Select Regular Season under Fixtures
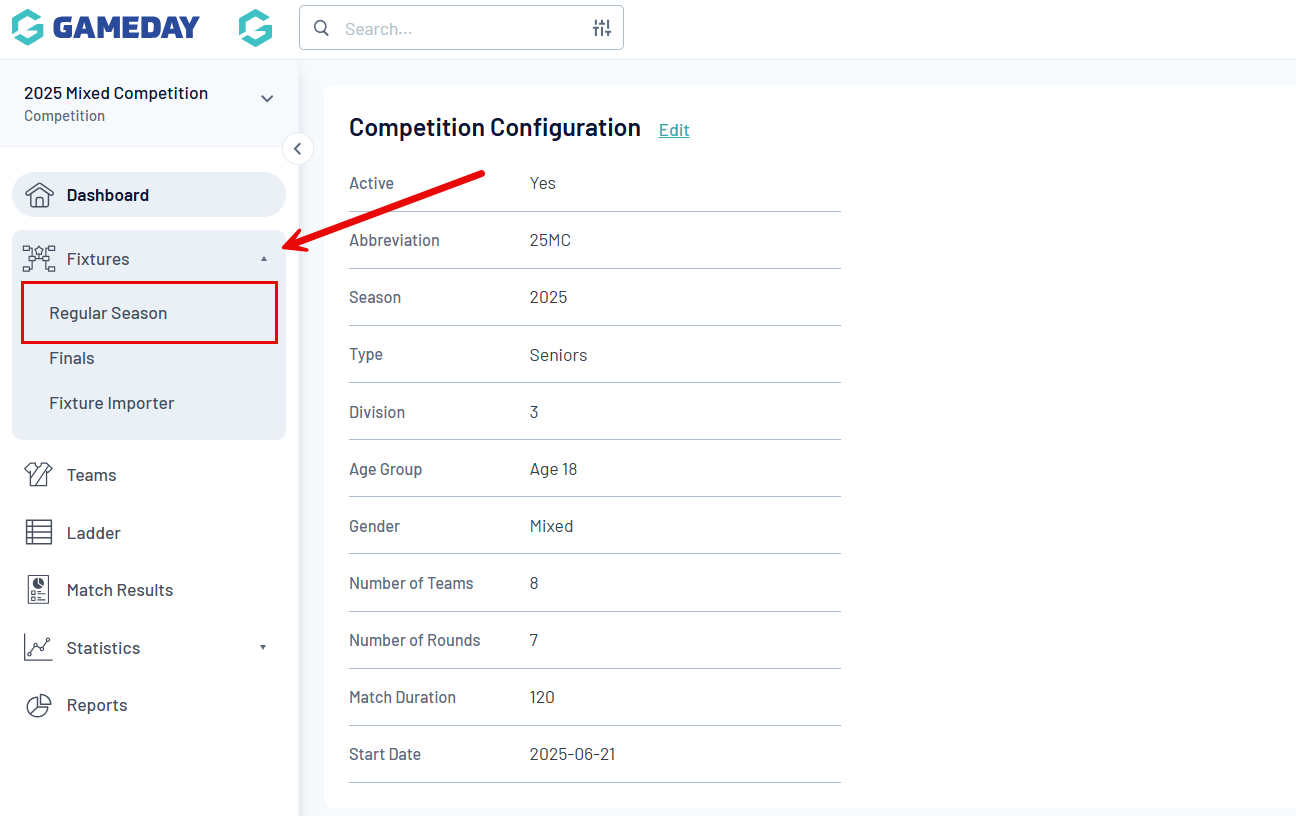 [x=108, y=313]
